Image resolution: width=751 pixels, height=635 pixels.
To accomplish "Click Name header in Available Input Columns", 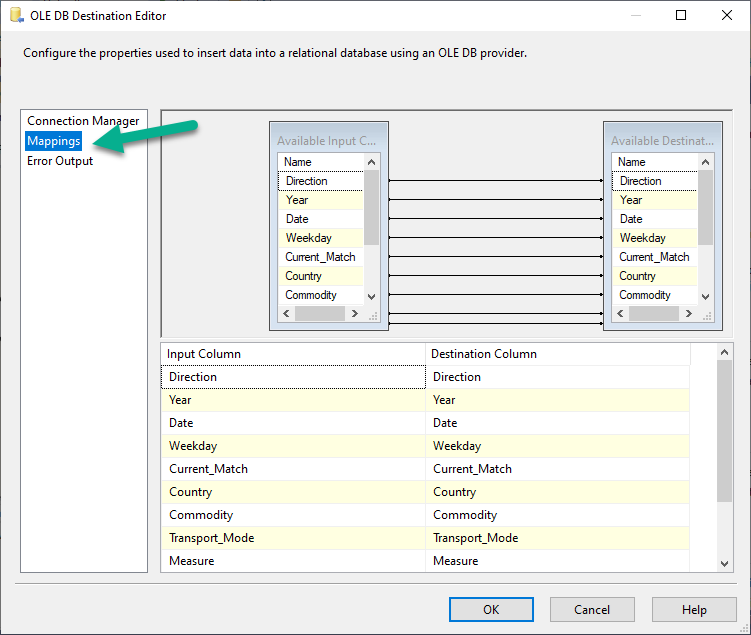I will tap(320, 162).
